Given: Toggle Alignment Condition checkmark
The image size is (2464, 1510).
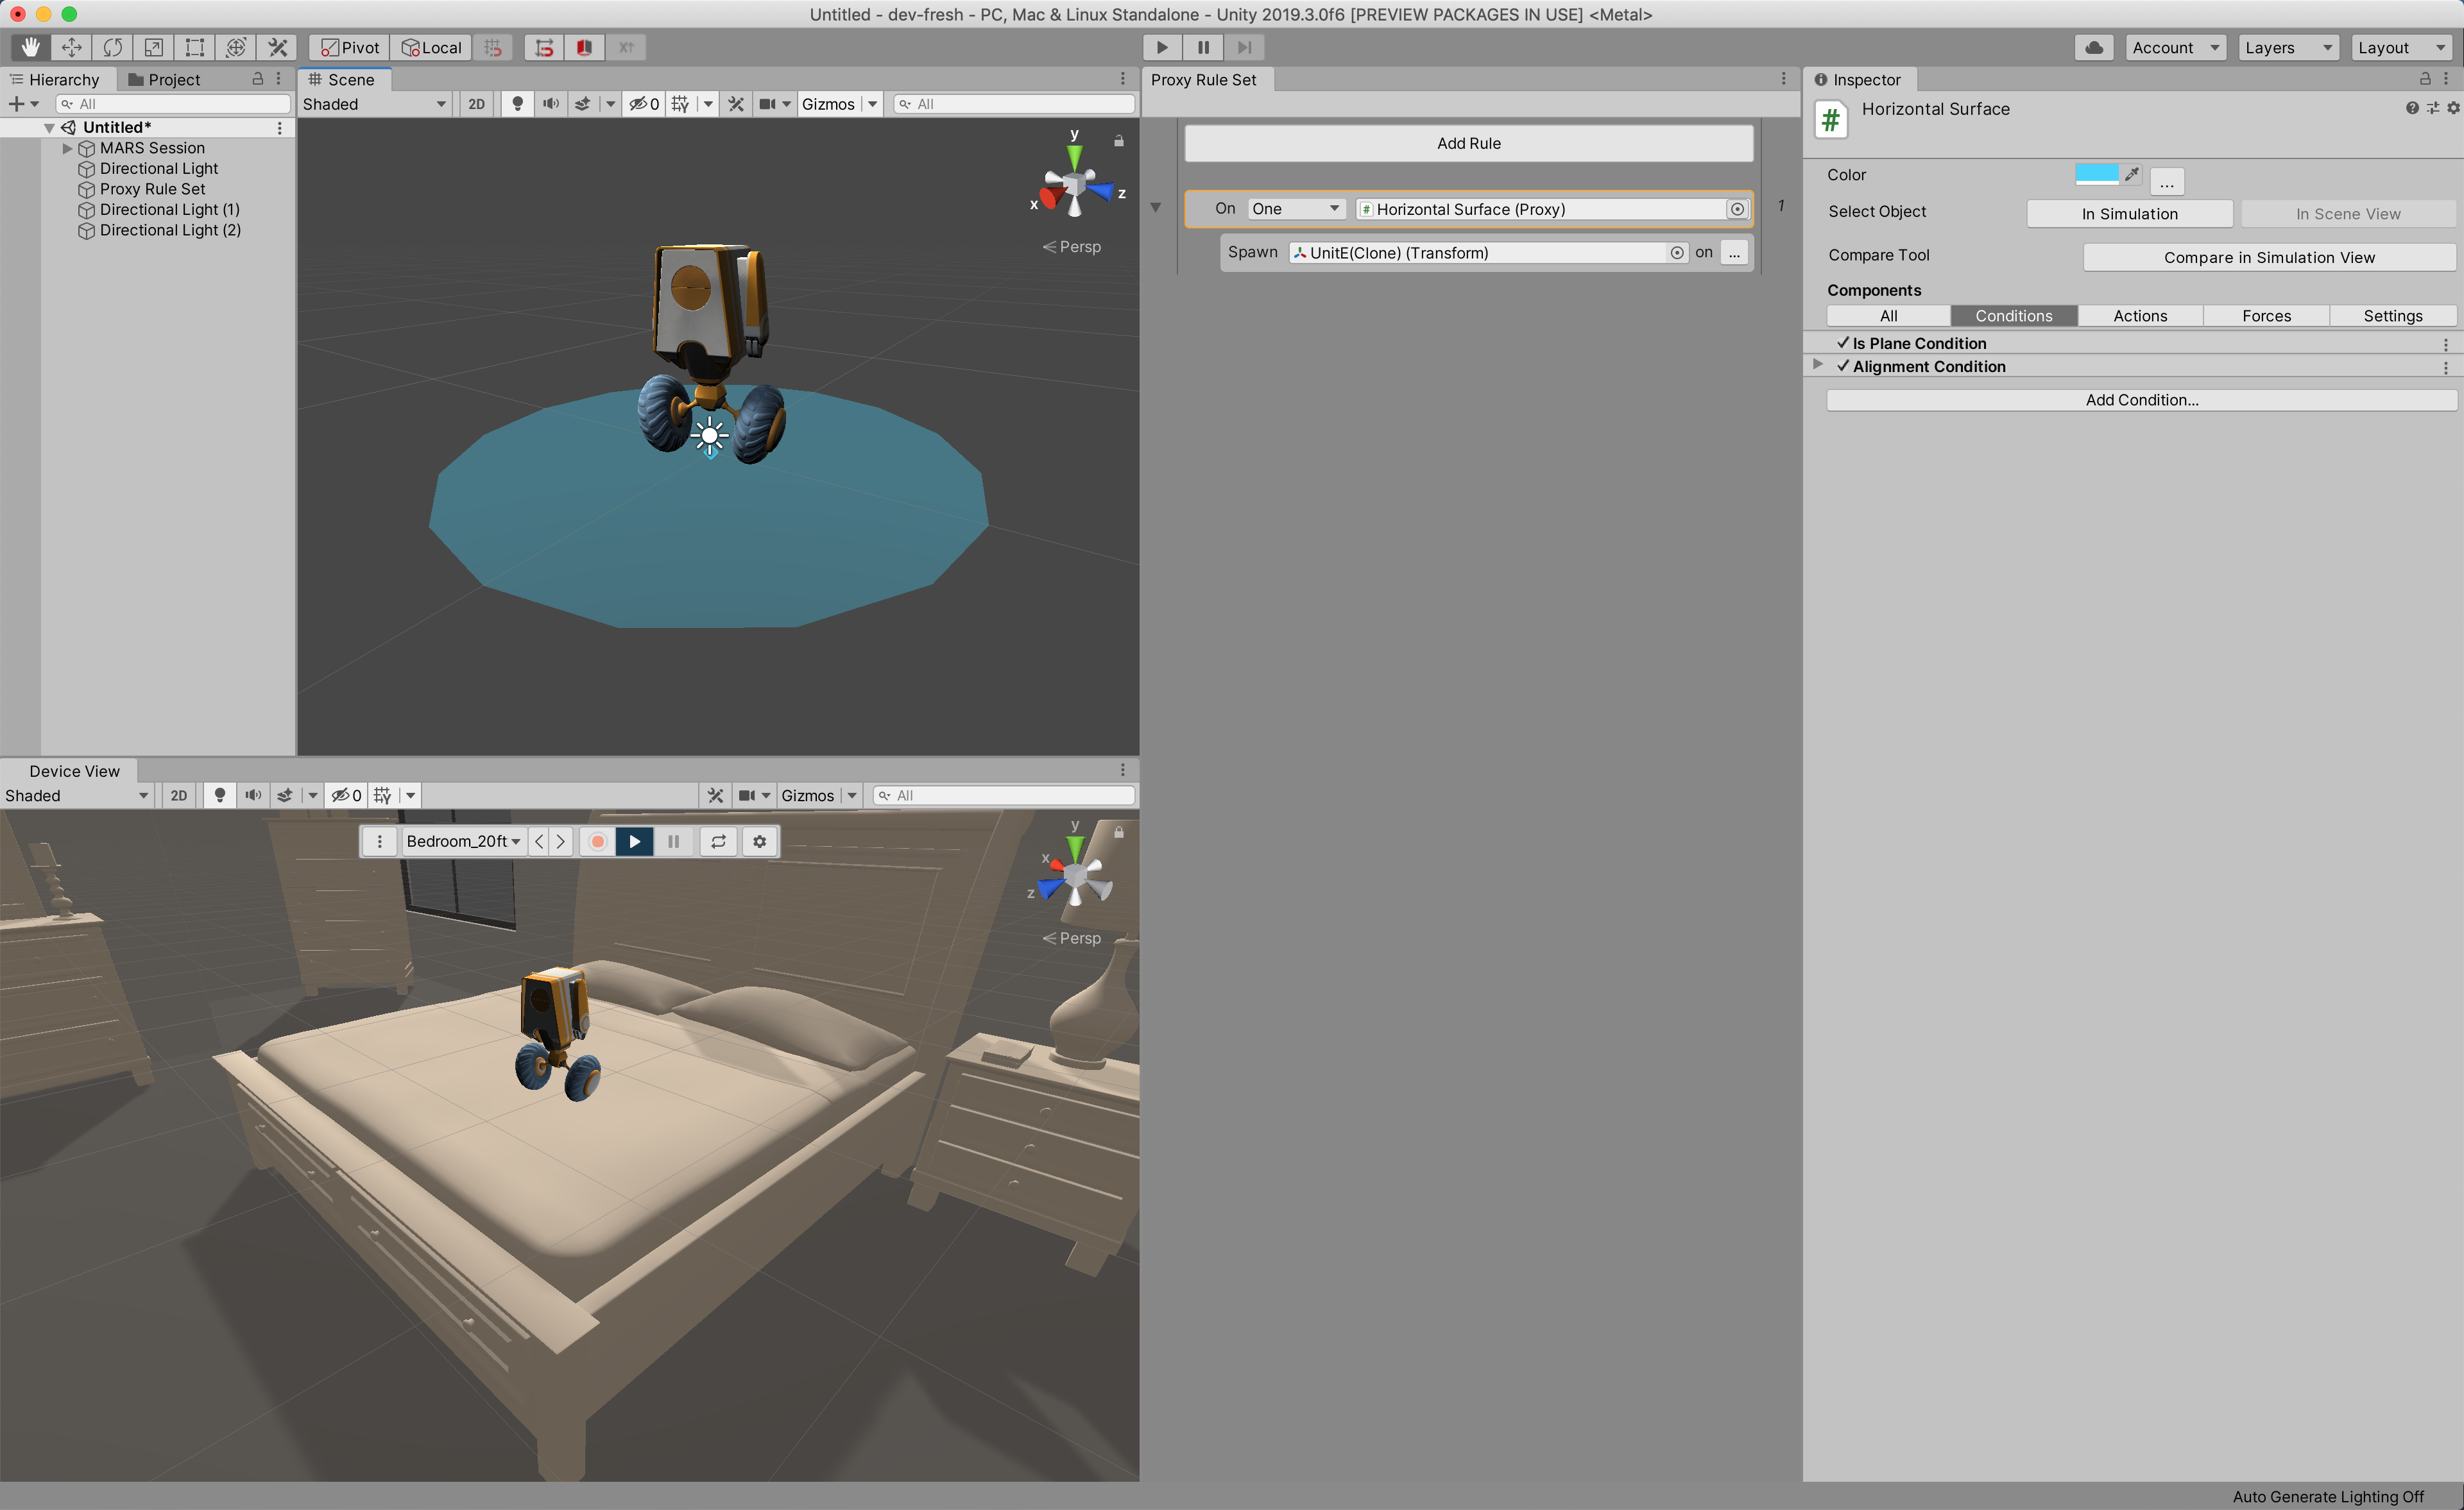Looking at the screenshot, I should 1842,366.
